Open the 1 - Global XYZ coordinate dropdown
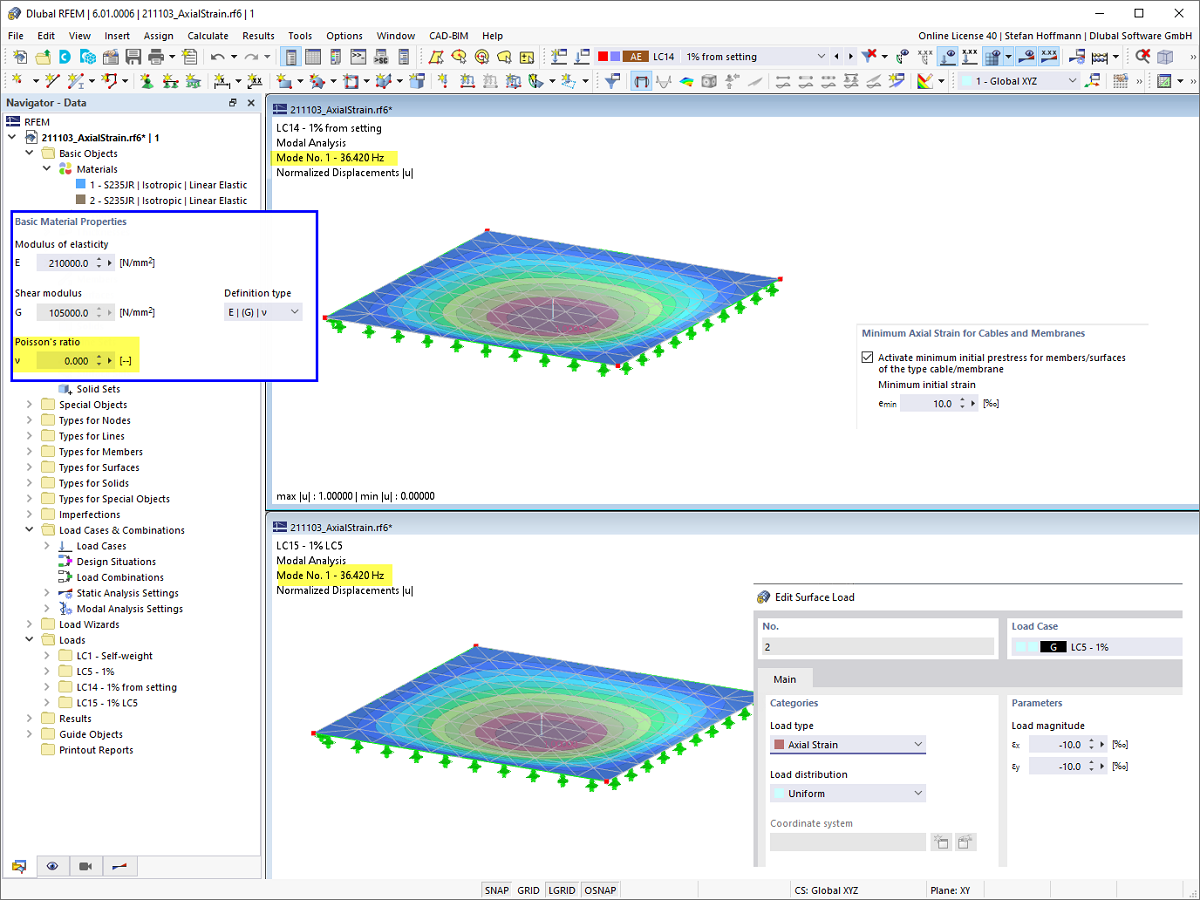The width and height of the screenshot is (1200, 900). coord(1073,81)
